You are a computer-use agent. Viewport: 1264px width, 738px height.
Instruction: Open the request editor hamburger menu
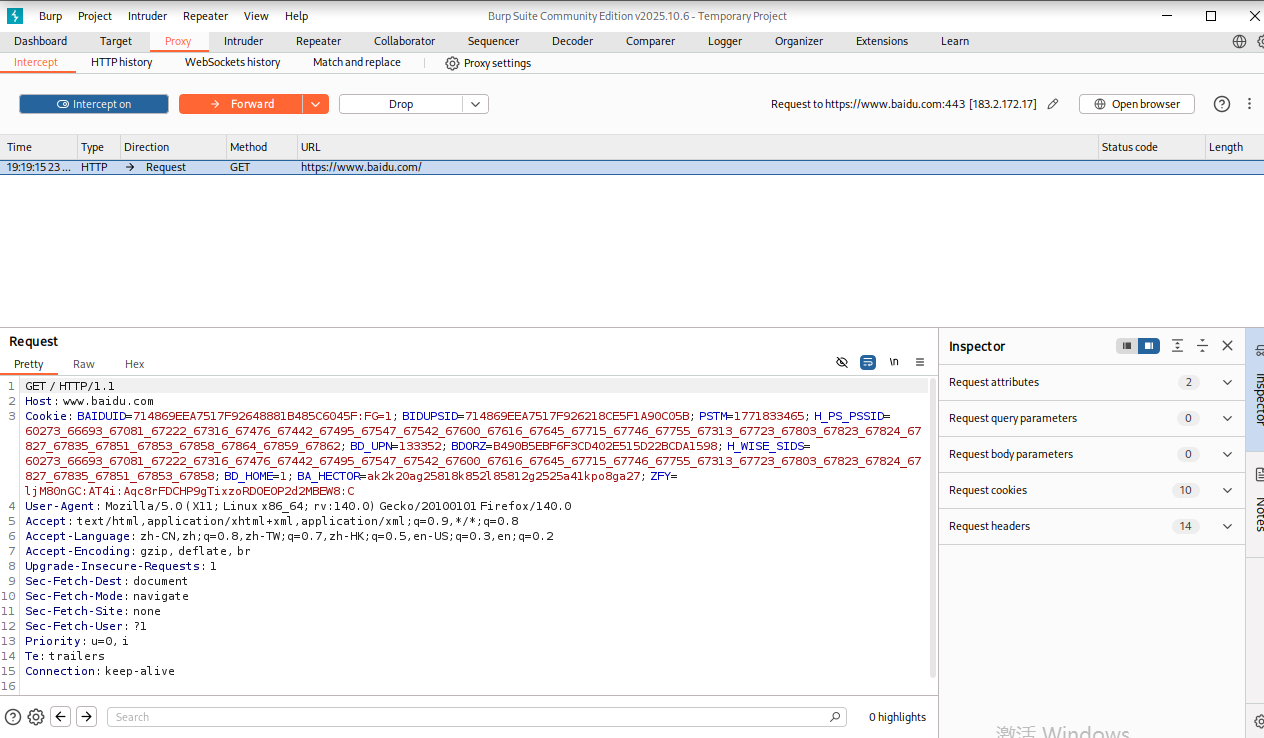920,362
